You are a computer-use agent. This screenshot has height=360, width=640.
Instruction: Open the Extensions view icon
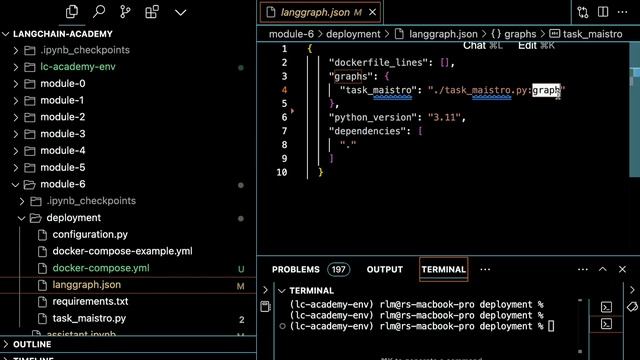coord(152,12)
